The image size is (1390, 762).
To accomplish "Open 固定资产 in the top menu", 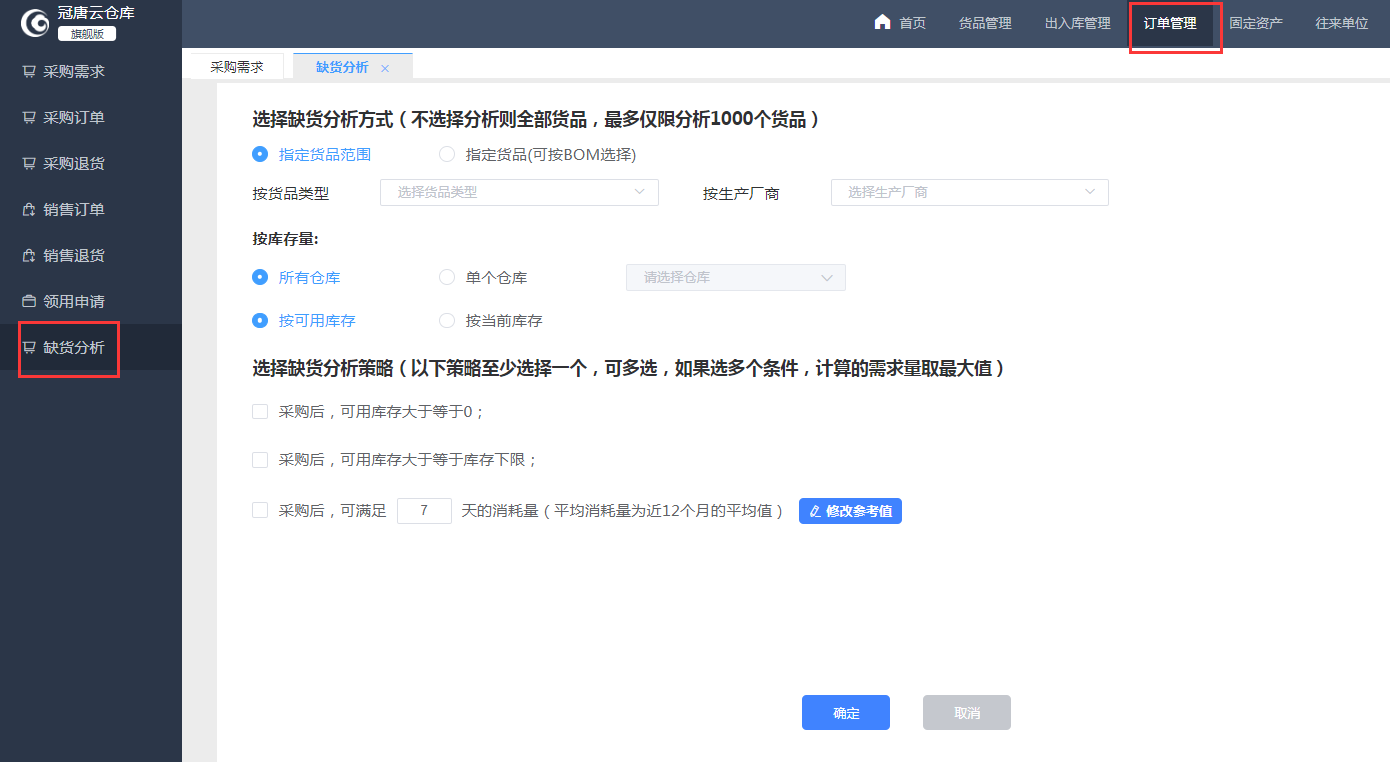I will coord(1256,23).
